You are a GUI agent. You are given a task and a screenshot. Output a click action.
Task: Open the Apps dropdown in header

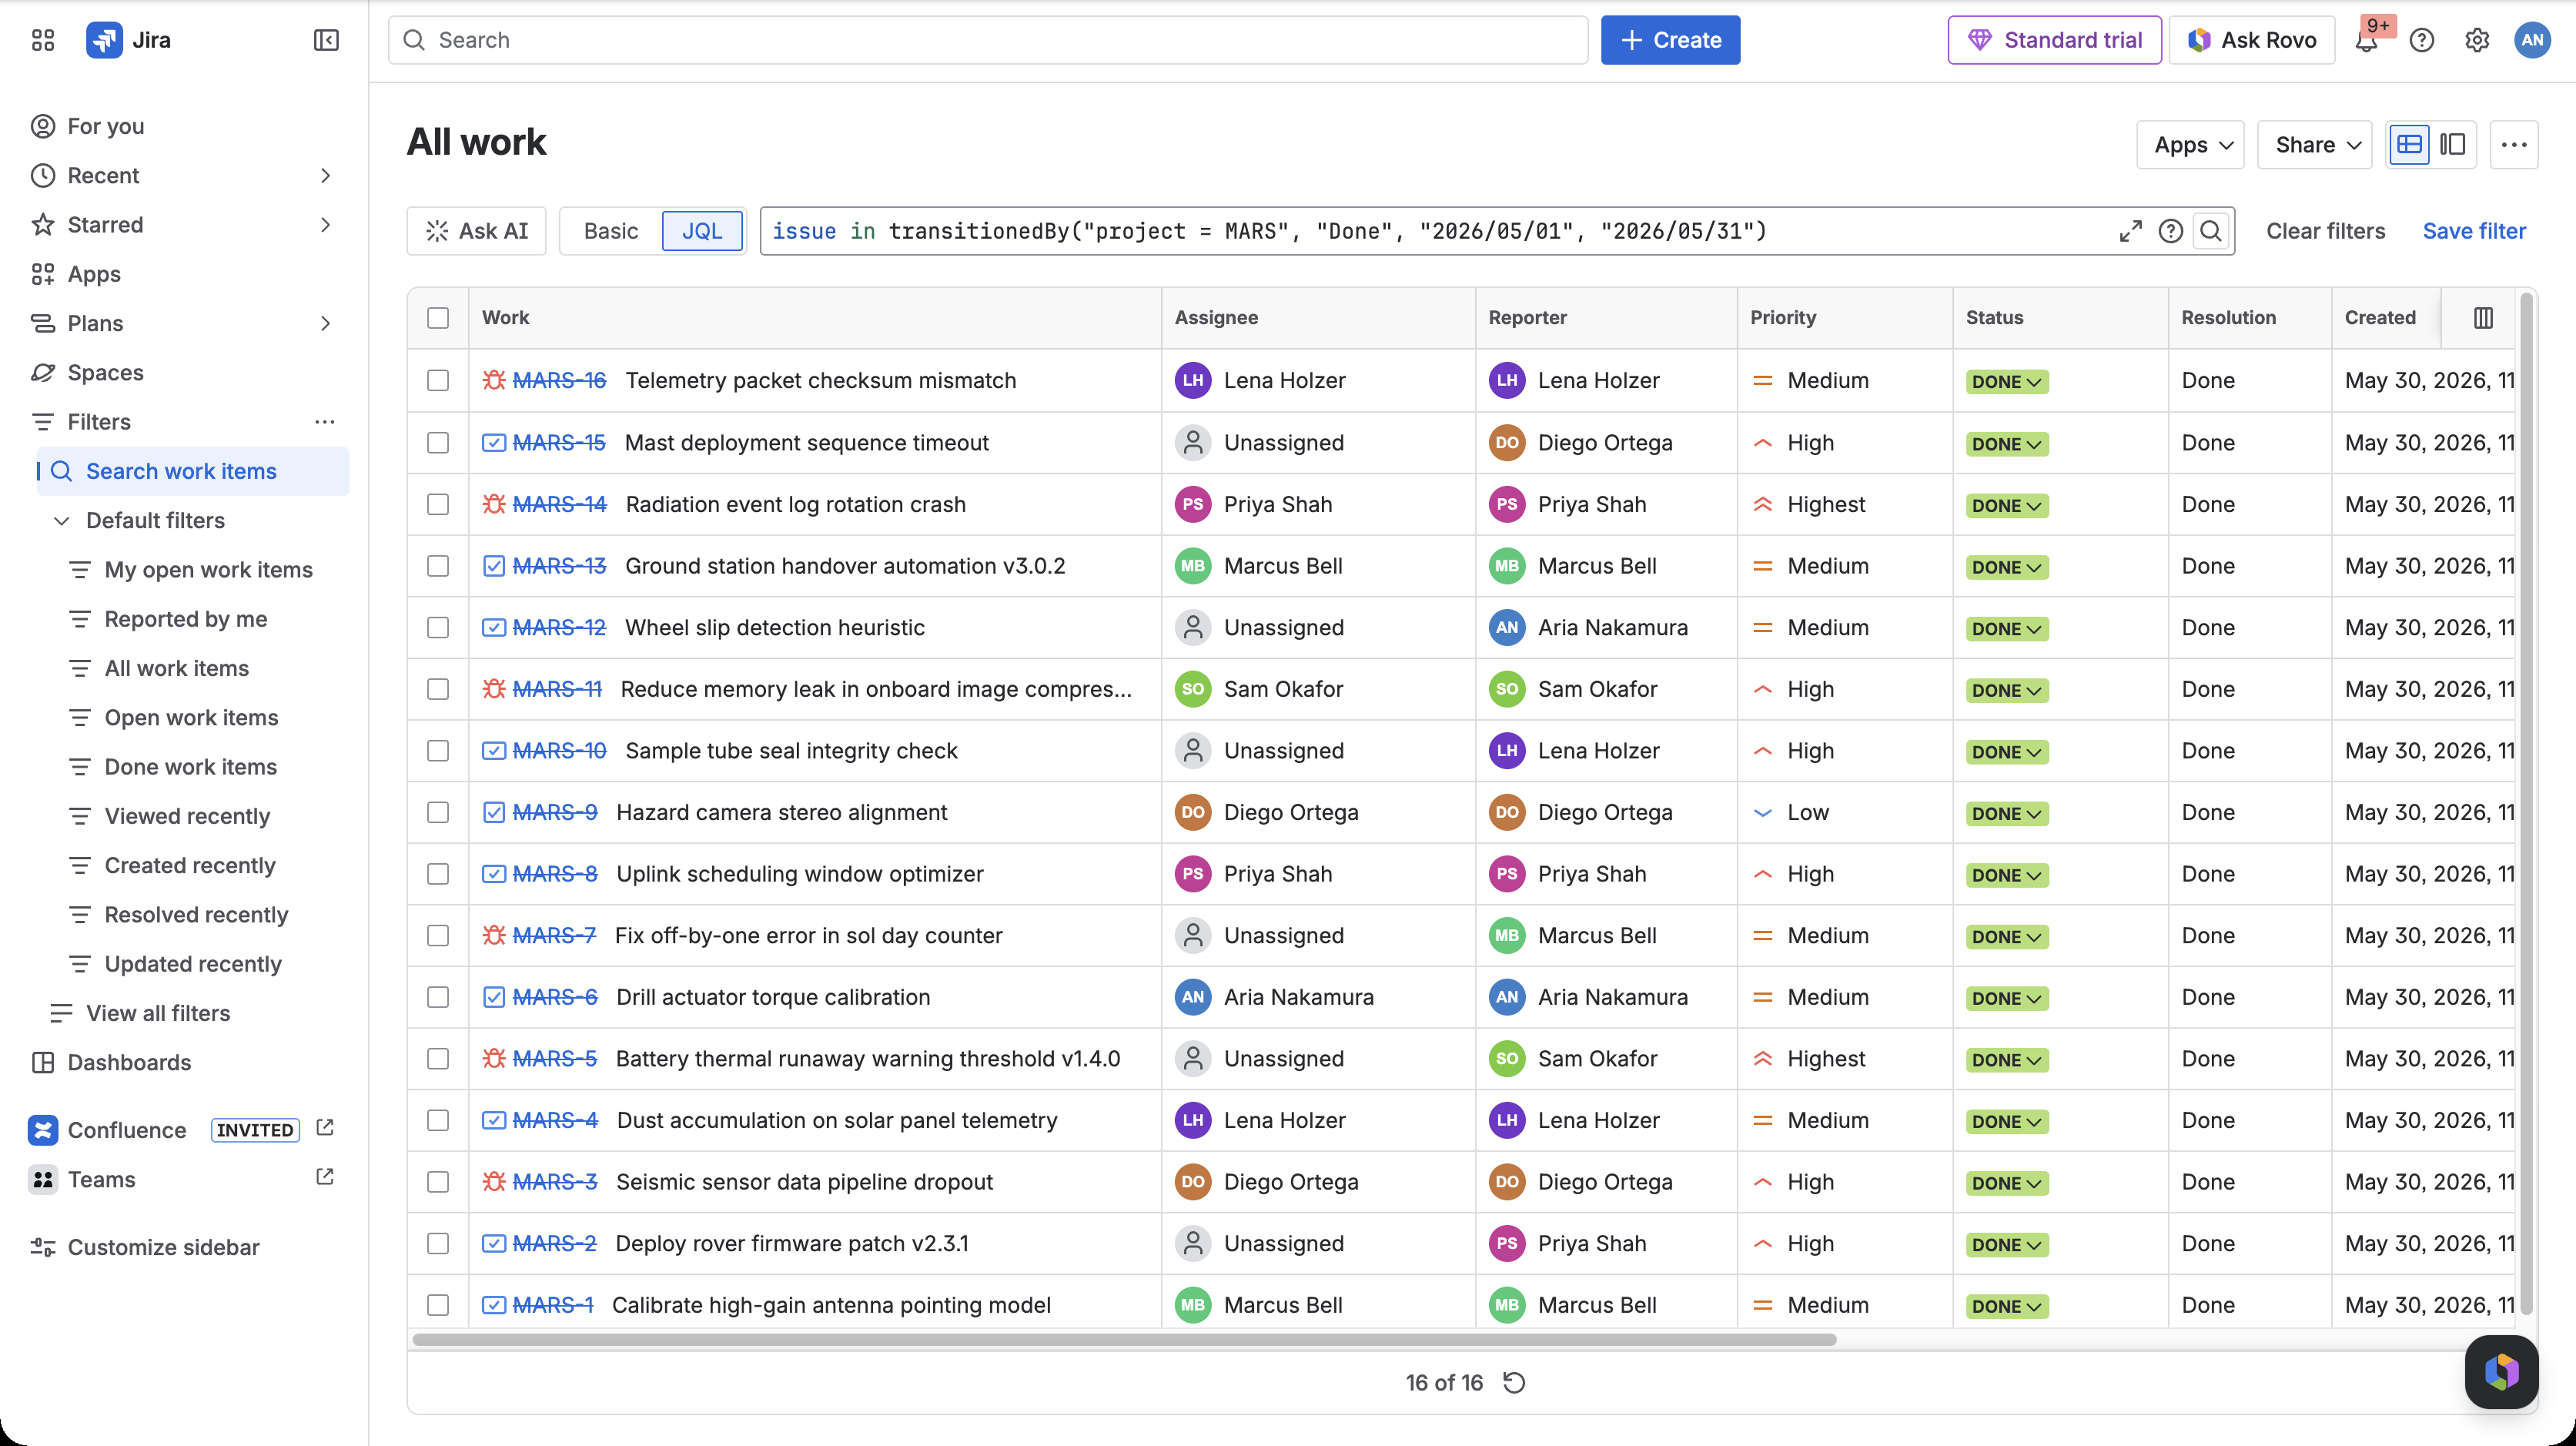[2190, 145]
